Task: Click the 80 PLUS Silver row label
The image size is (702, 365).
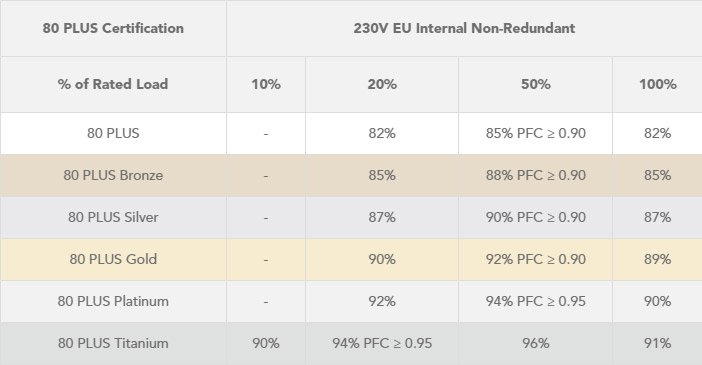Action: coord(113,217)
